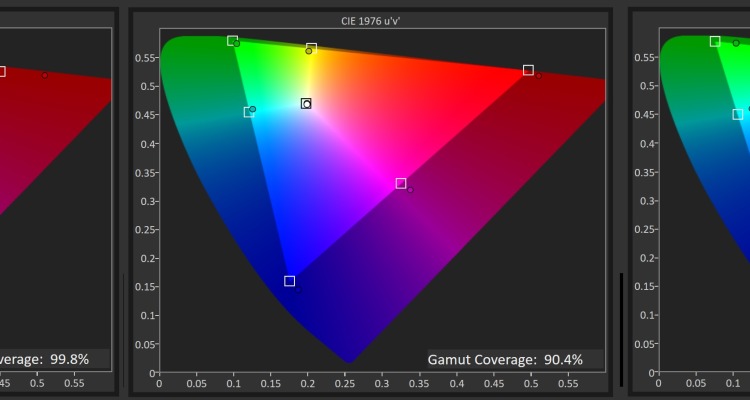Select the blue target square in center chart
The width and height of the screenshot is (750, 400).
(x=290, y=281)
